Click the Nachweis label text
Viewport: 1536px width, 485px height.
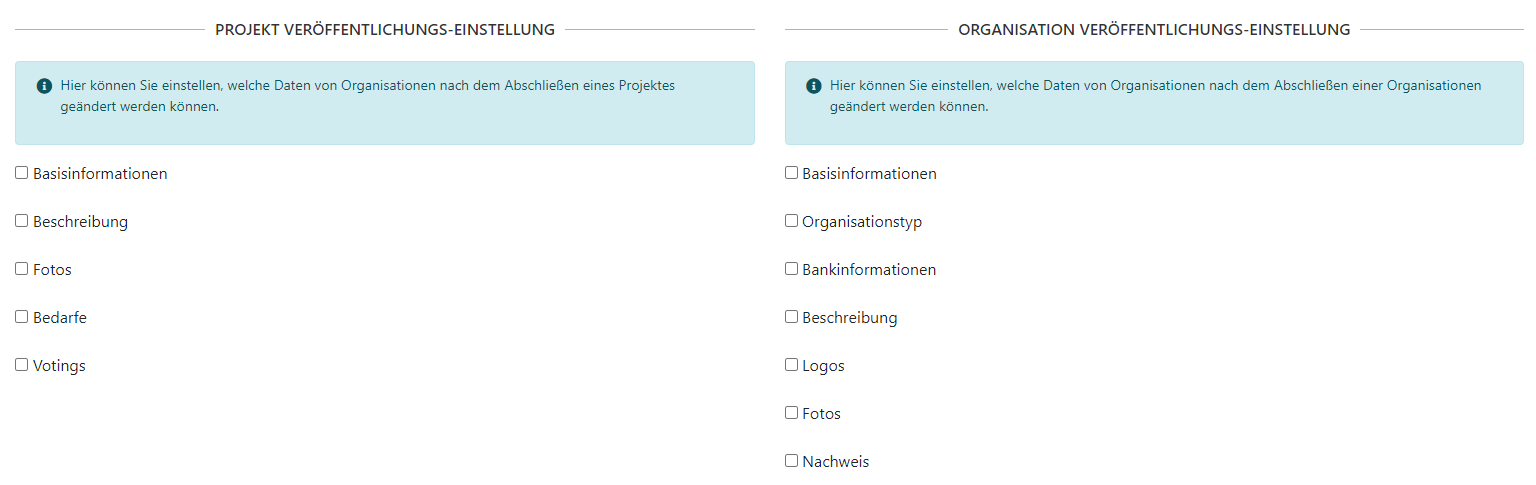point(835,462)
